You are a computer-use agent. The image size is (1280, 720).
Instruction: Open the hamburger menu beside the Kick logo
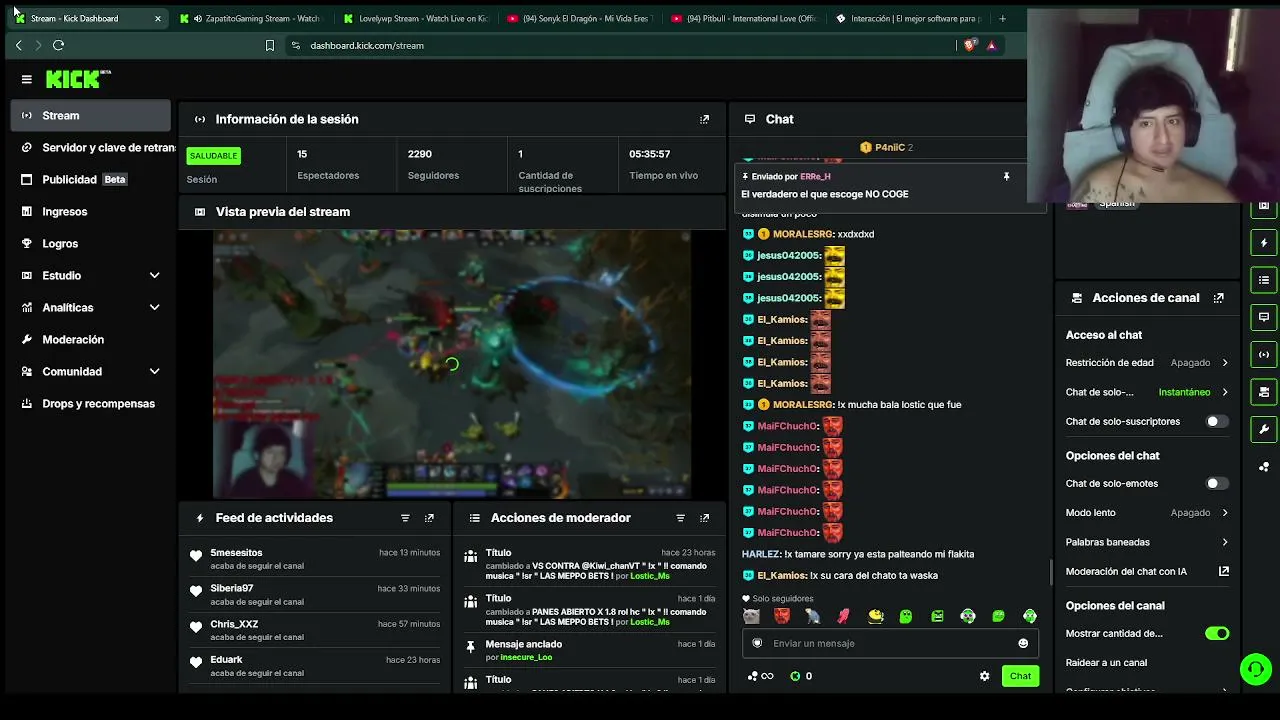coord(27,79)
